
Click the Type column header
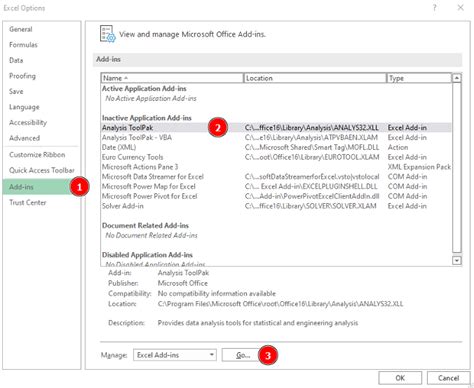coord(419,78)
